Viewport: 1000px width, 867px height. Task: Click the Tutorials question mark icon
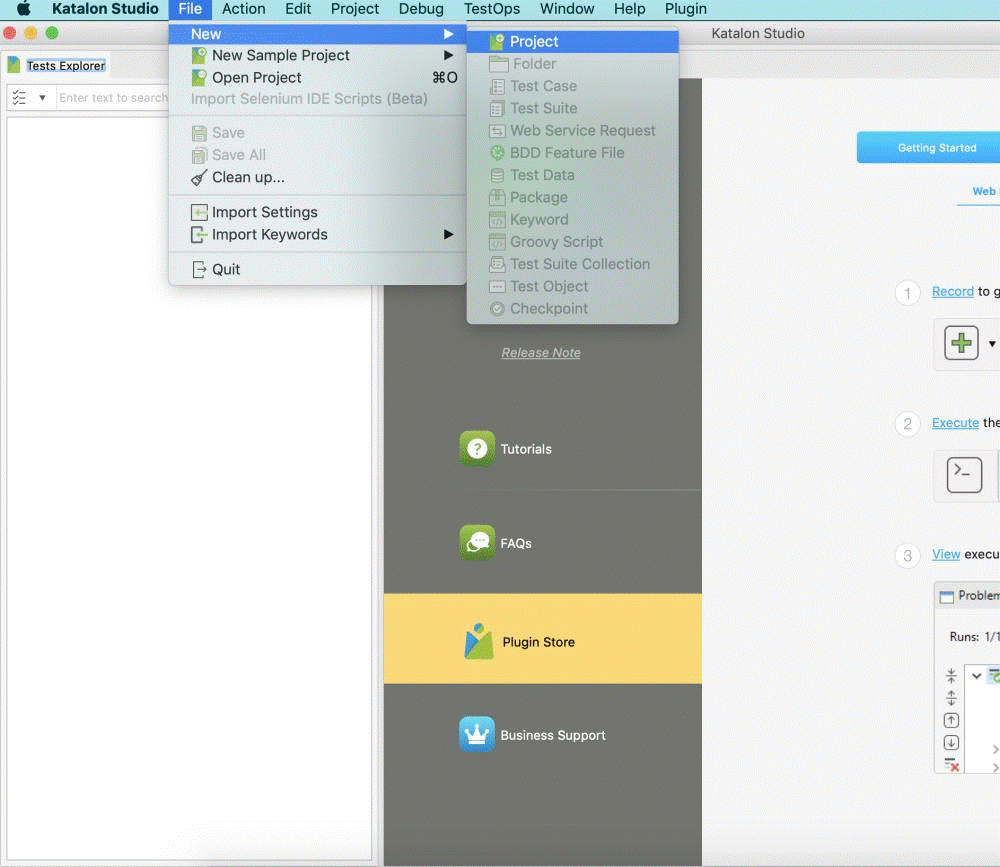coord(477,448)
